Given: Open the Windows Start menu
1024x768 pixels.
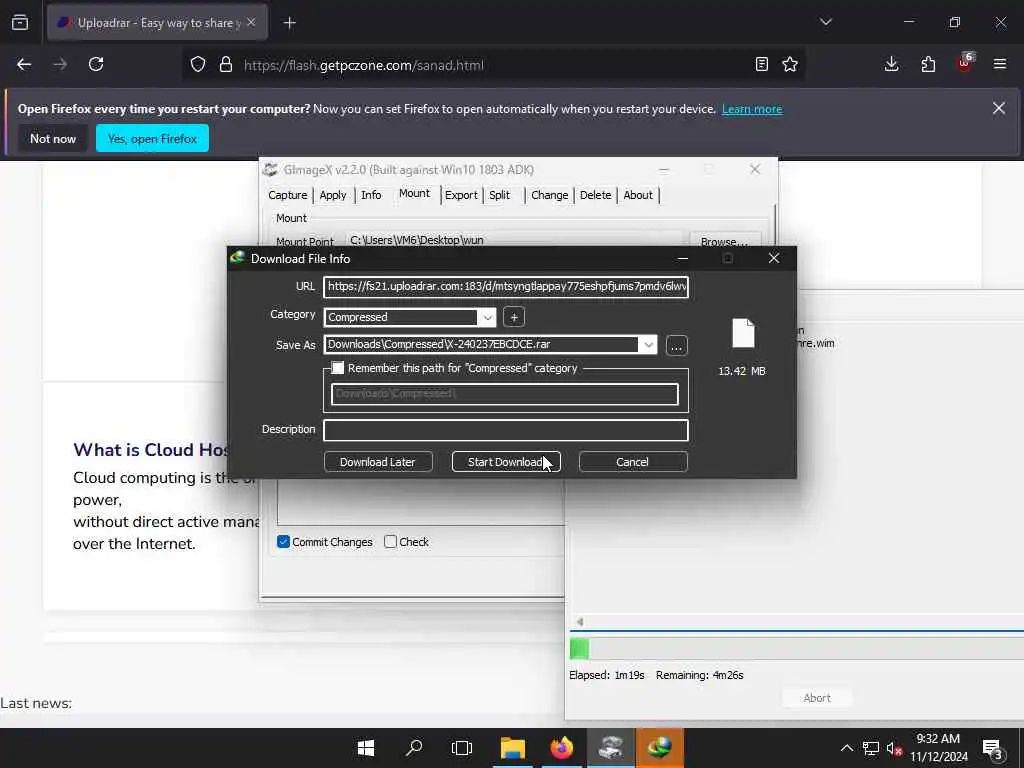Looking at the screenshot, I should (x=366, y=748).
